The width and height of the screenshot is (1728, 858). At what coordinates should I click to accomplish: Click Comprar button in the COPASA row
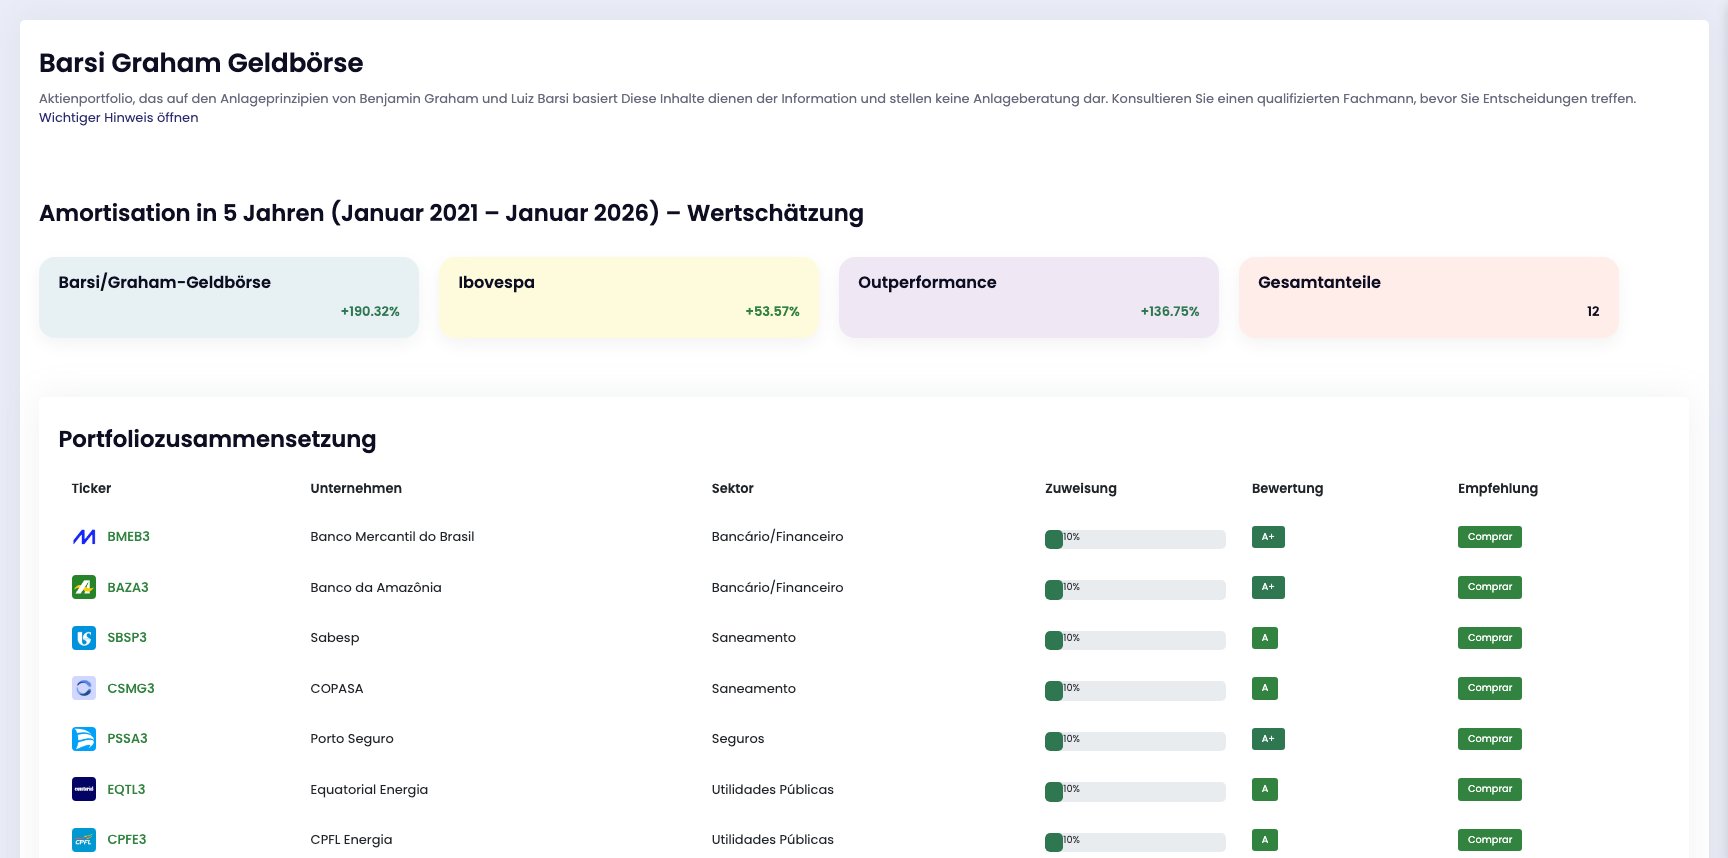point(1490,688)
